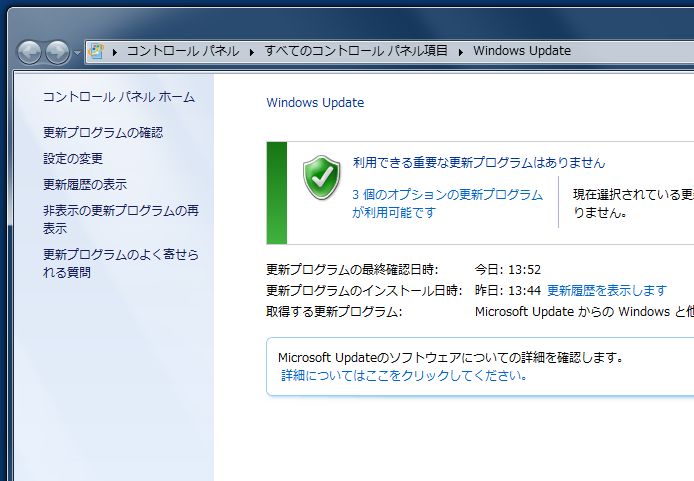
Task: Click Microsoft Updateのソフトウェア description text
Action: (x=451, y=357)
